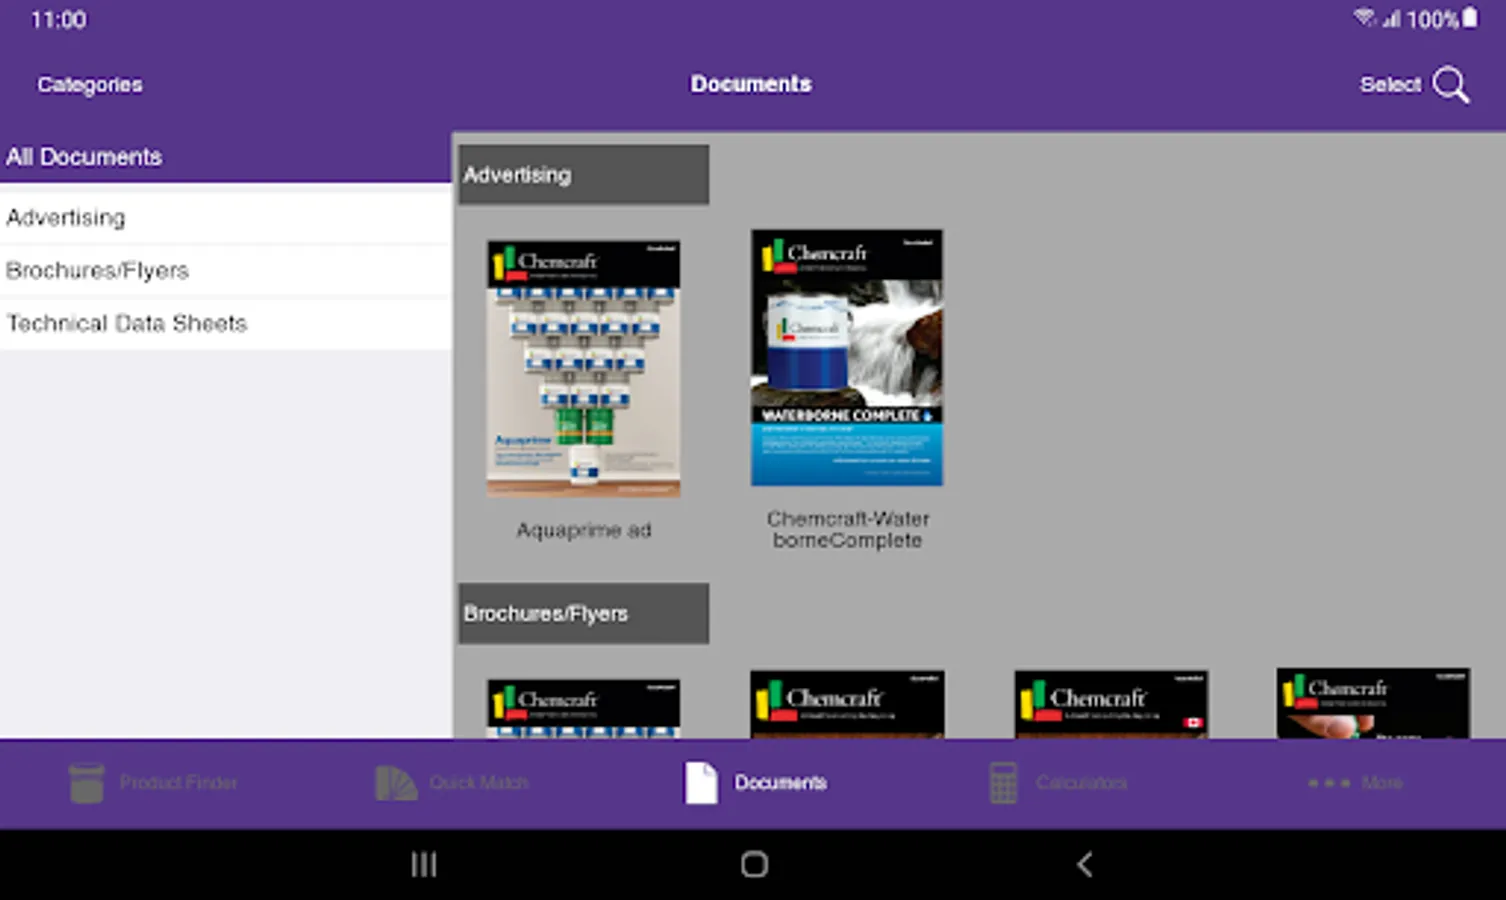1506x900 pixels.
Task: Tap the Chemcraft-WaterborneComplete caption
Action: coord(848,530)
